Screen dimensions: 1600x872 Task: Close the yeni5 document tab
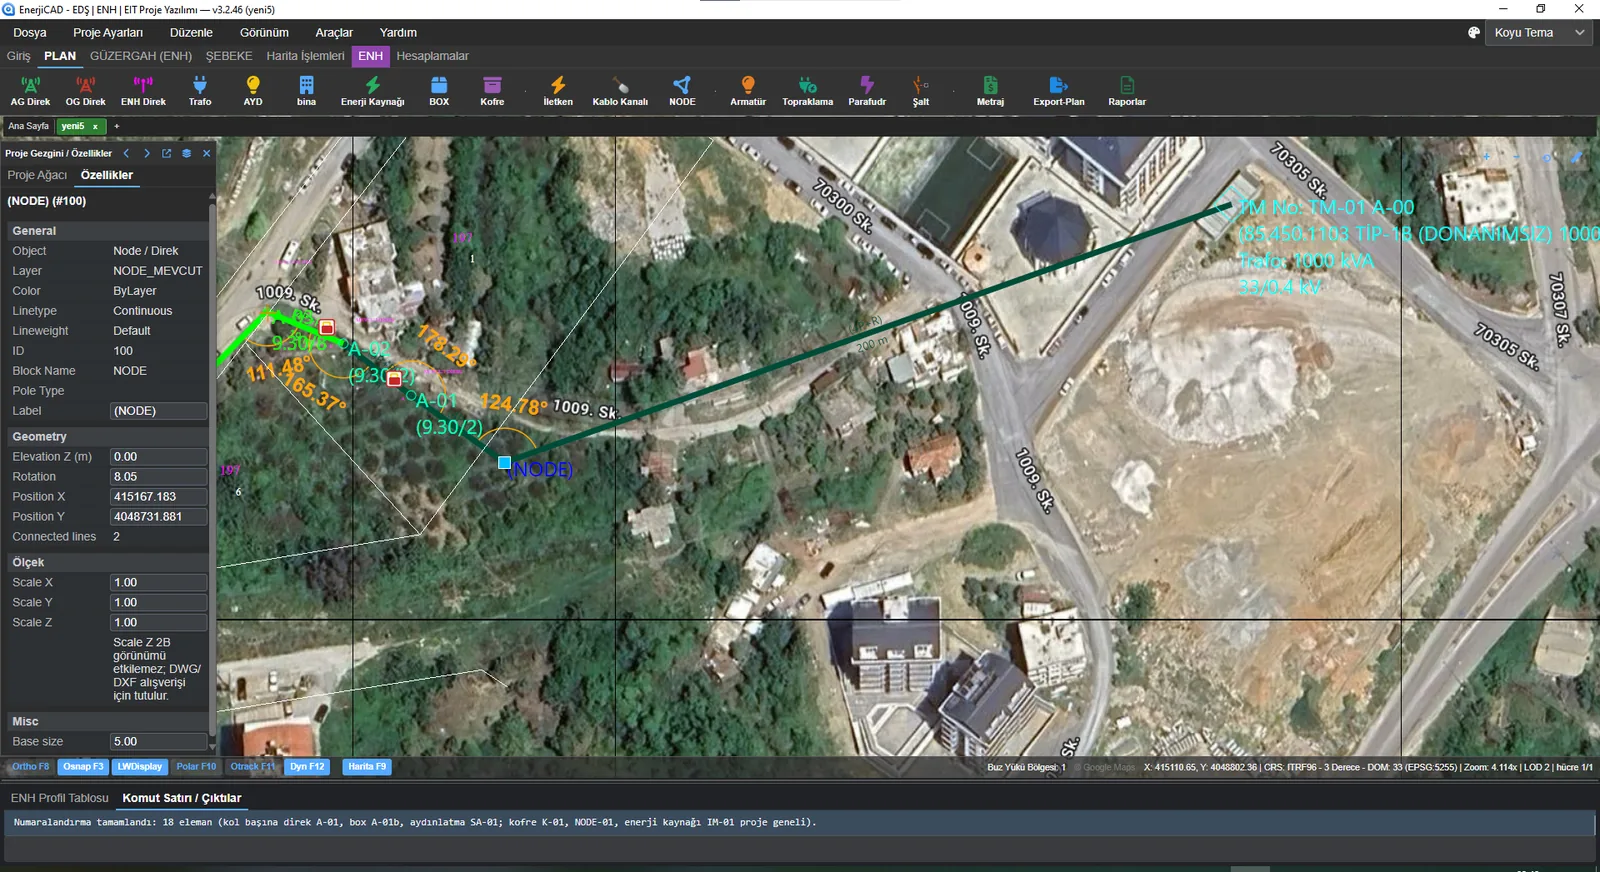point(95,127)
